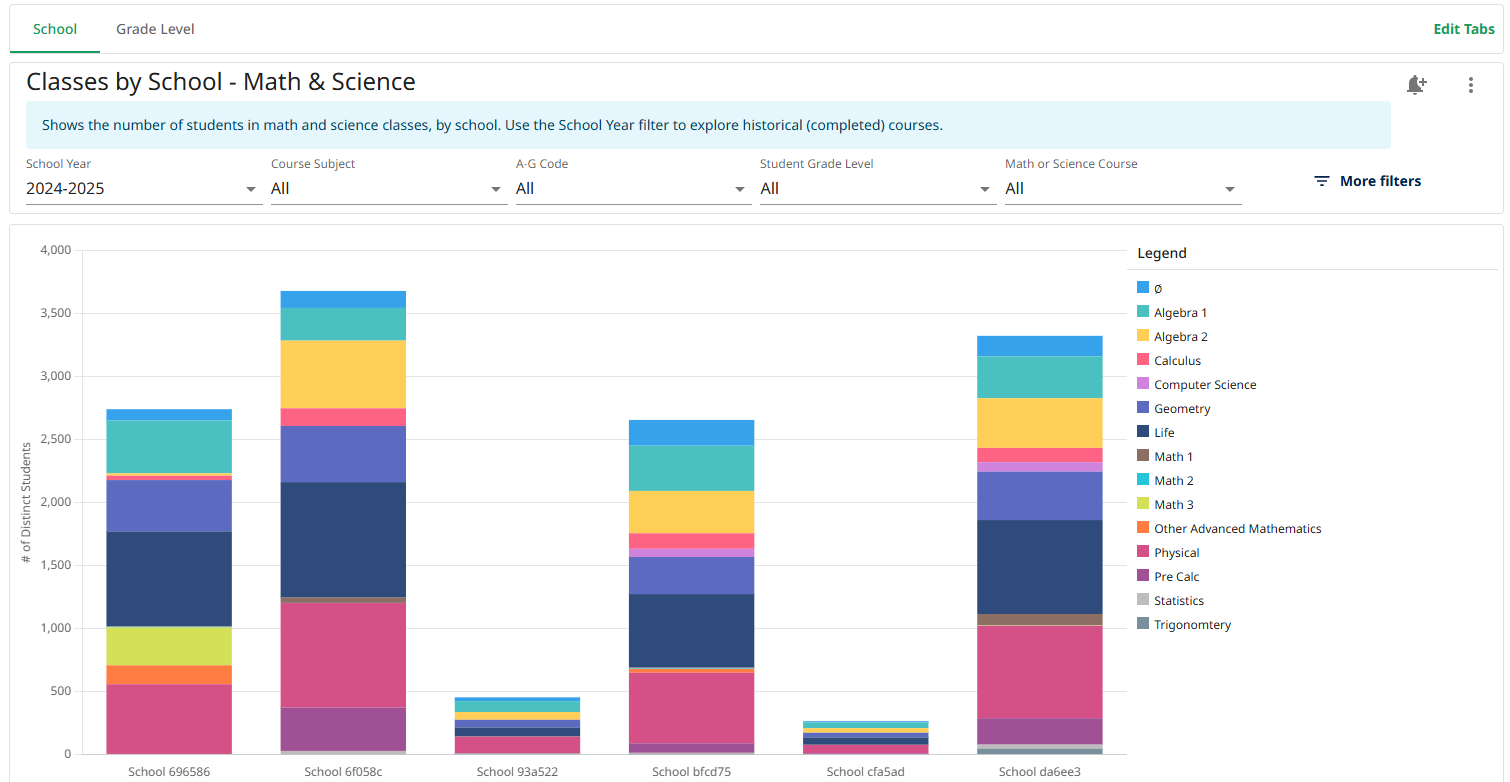Expand Student Grade Level filter
The height and width of the screenshot is (782, 1510).
pos(878,189)
